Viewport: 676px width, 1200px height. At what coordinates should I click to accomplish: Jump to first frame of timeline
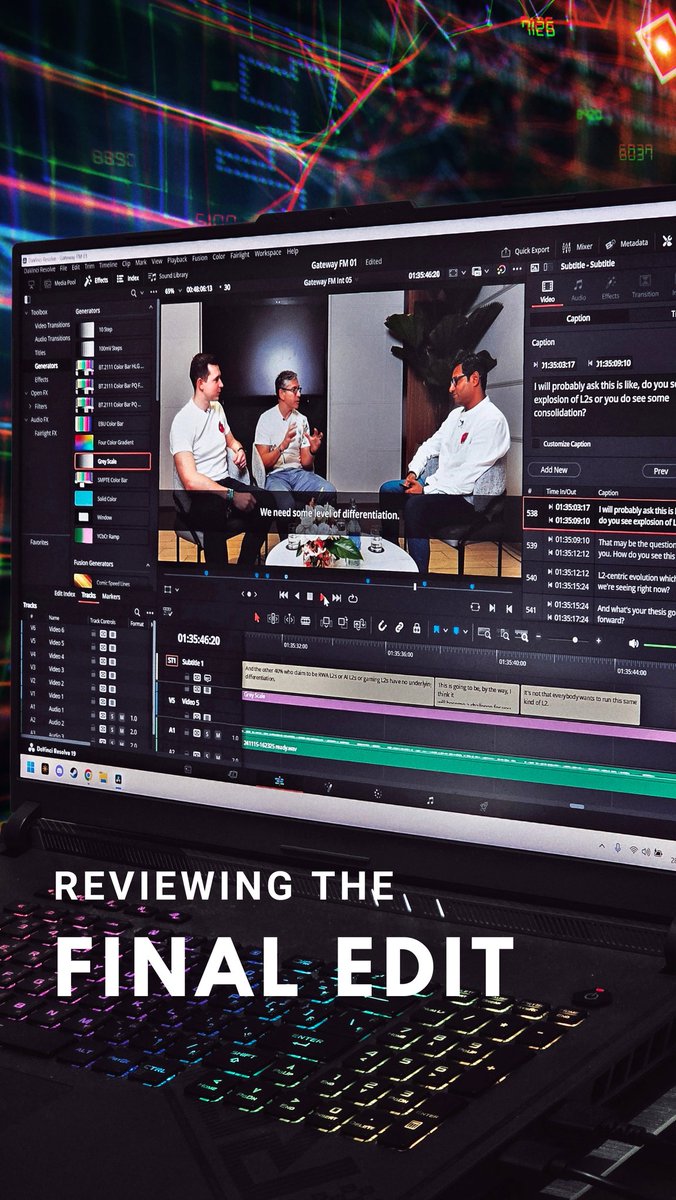[284, 596]
